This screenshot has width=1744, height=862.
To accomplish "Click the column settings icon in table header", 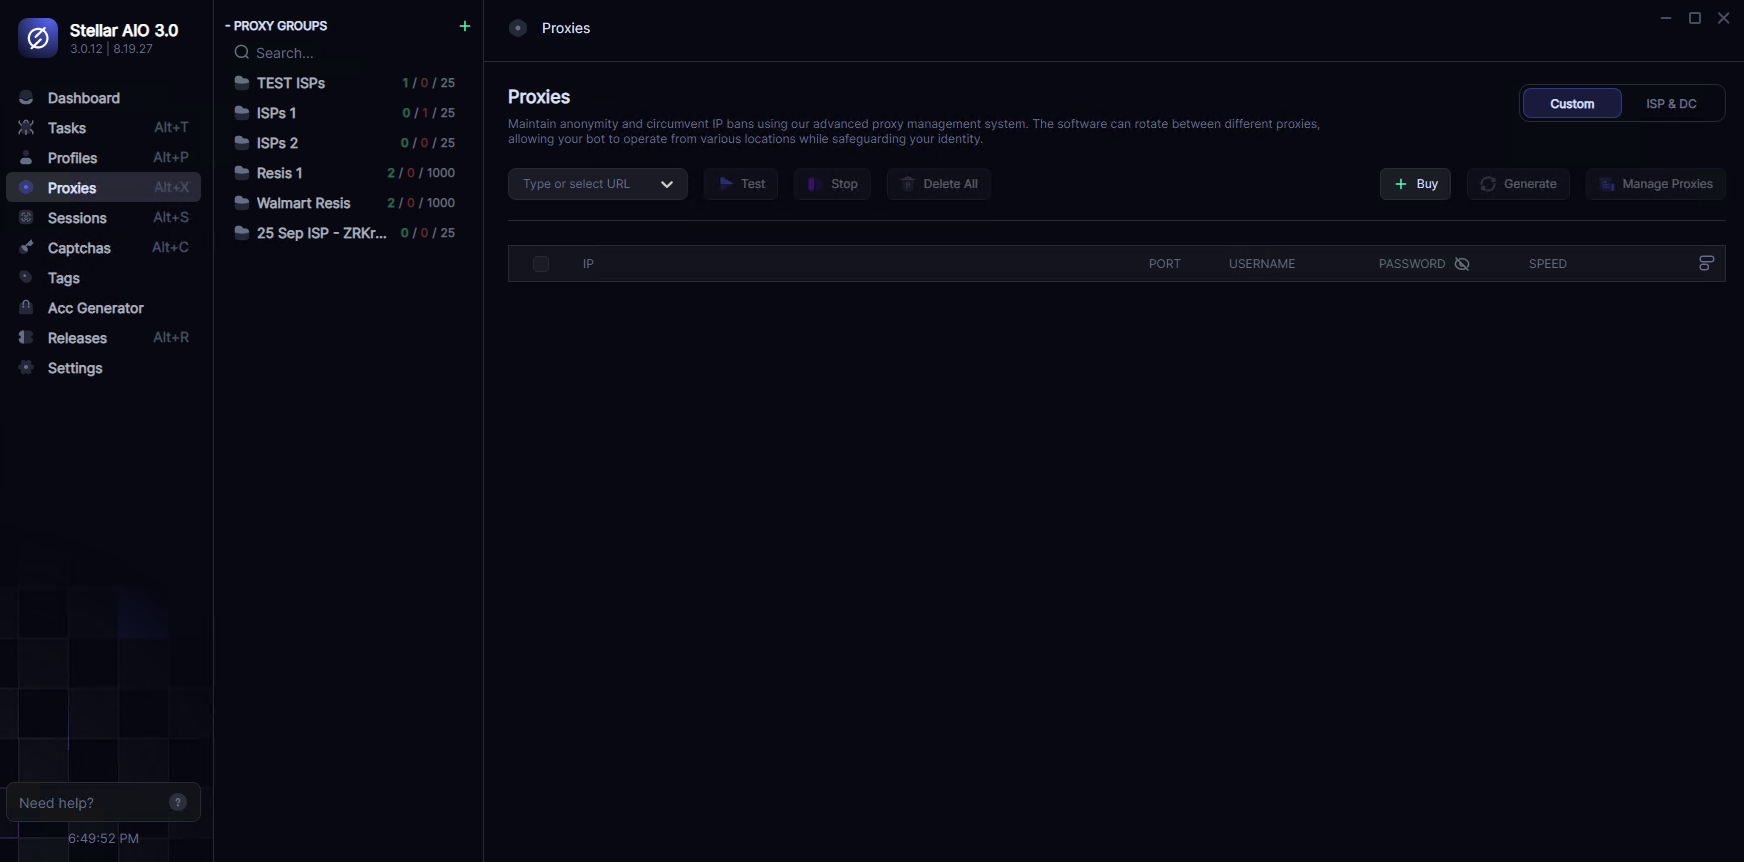I will 1706,263.
